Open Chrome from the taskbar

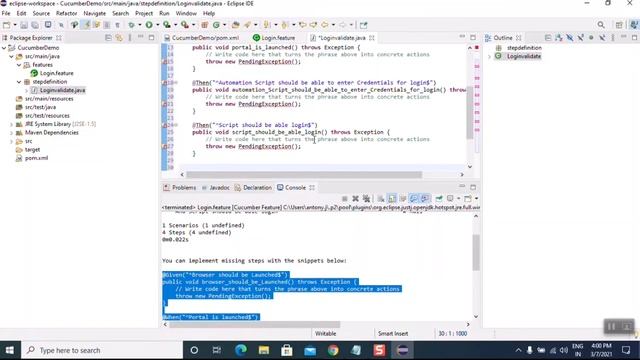tap(333, 350)
